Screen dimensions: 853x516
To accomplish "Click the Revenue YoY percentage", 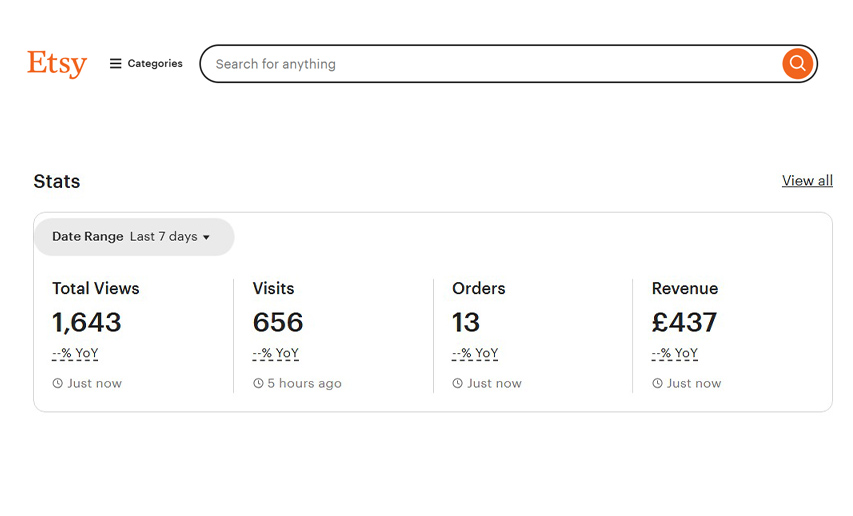I will pyautogui.click(x=675, y=353).
